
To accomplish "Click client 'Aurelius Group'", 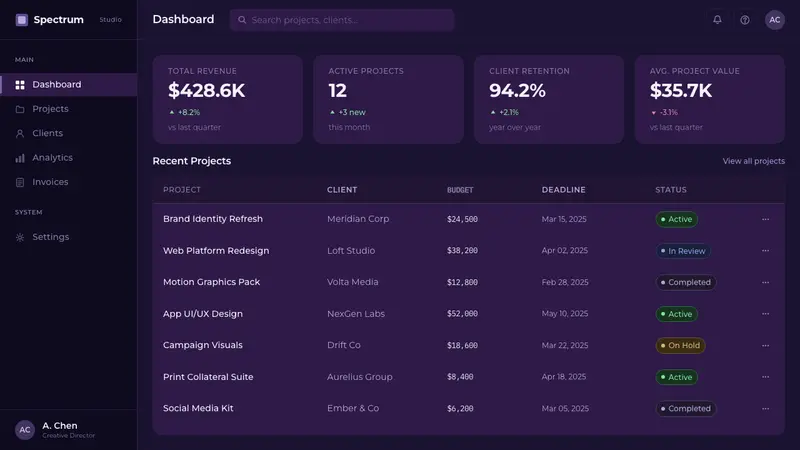I will pos(360,377).
